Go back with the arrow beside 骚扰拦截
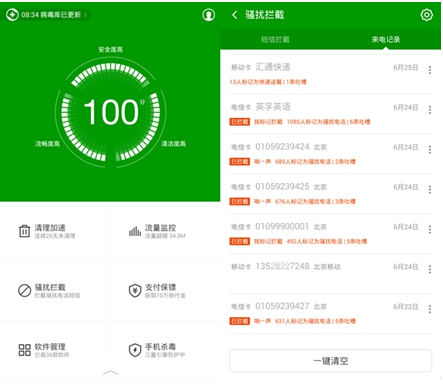 tap(235, 15)
